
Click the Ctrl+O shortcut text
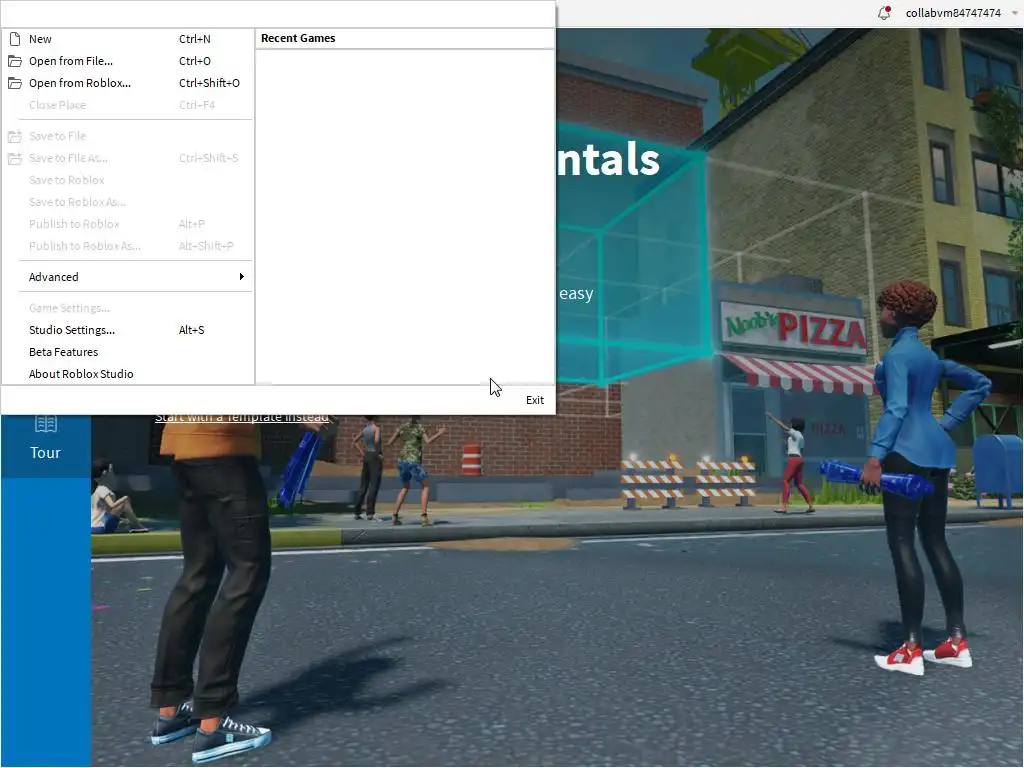point(195,61)
